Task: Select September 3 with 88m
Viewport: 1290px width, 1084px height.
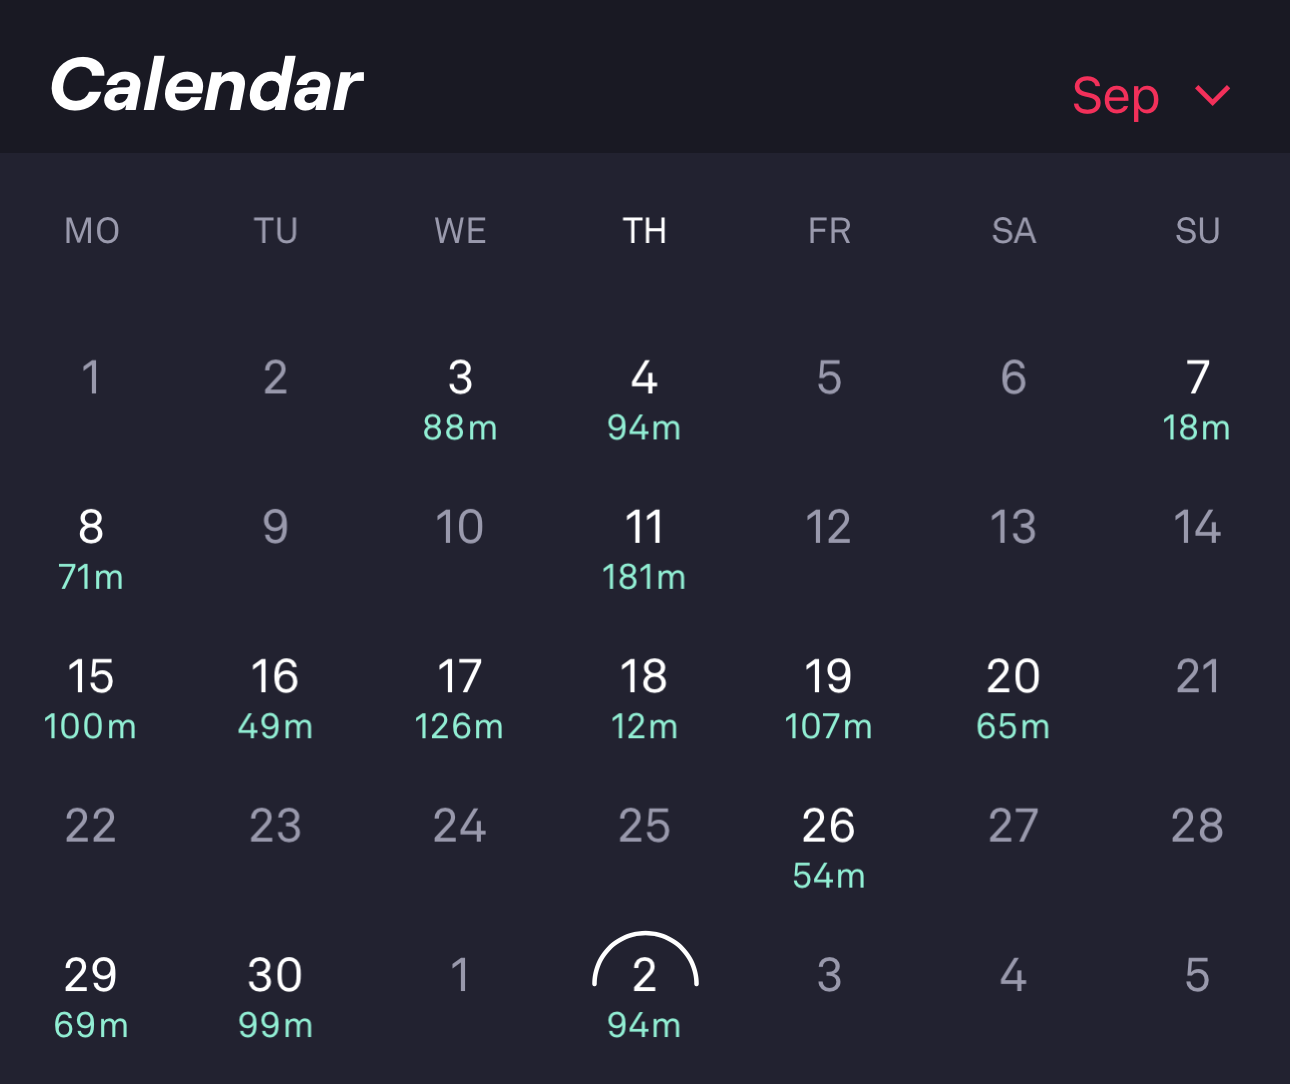Action: coord(460,398)
